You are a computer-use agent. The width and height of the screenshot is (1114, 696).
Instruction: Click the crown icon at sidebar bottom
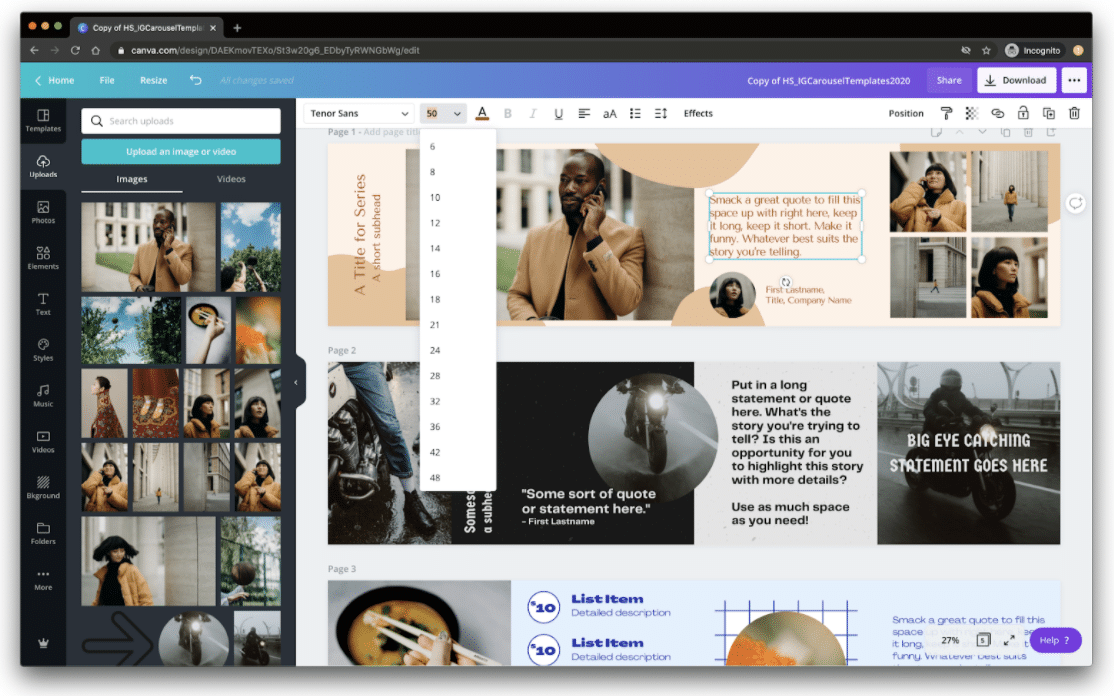pos(43,643)
